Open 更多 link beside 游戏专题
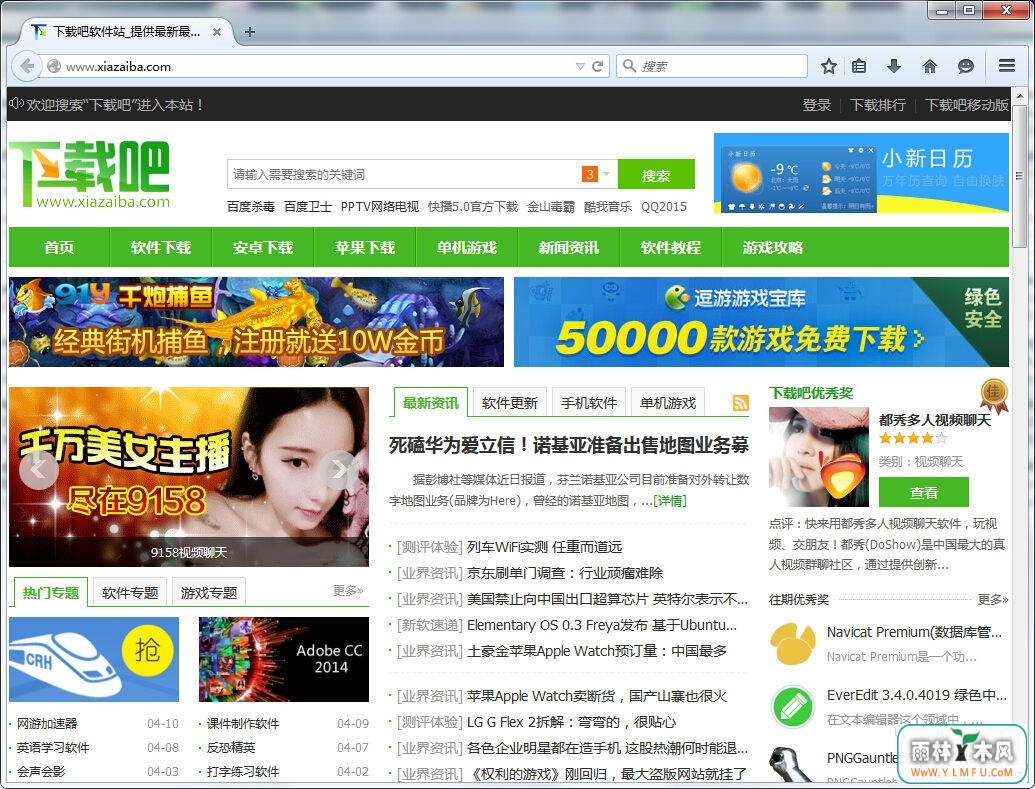Screen dimensions: 1035x789 point(348,590)
